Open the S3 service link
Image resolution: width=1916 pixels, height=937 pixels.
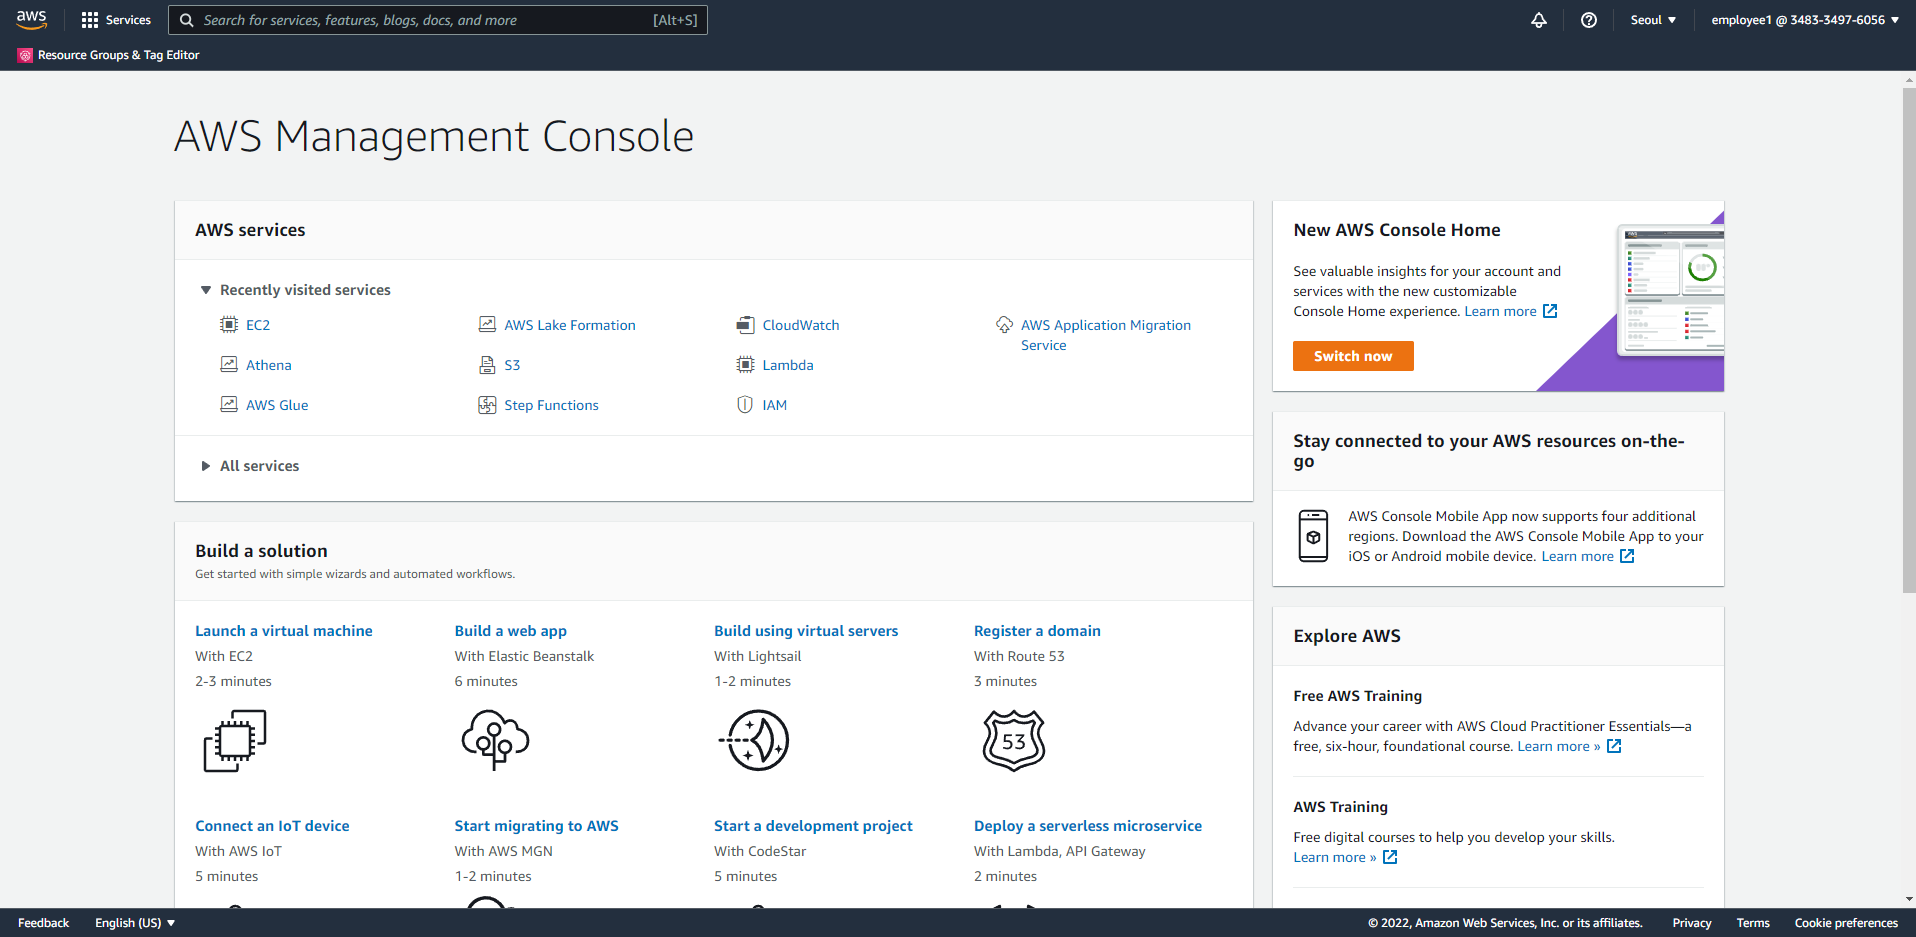[512, 365]
